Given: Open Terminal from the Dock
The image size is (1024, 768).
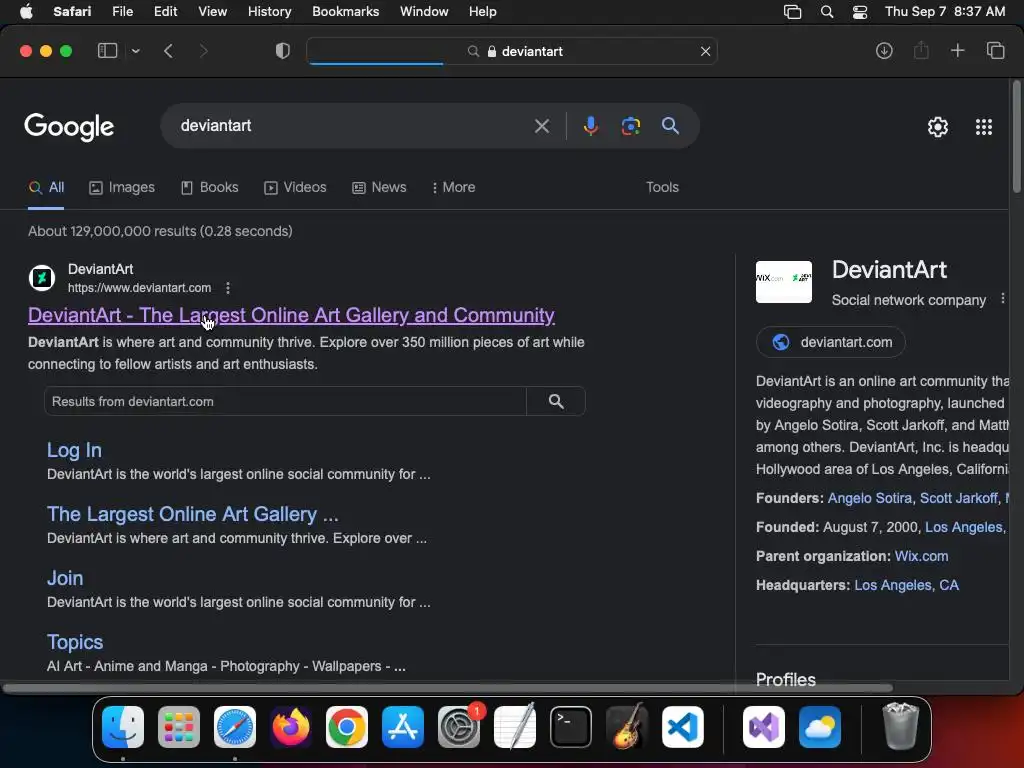Looking at the screenshot, I should tap(571, 727).
